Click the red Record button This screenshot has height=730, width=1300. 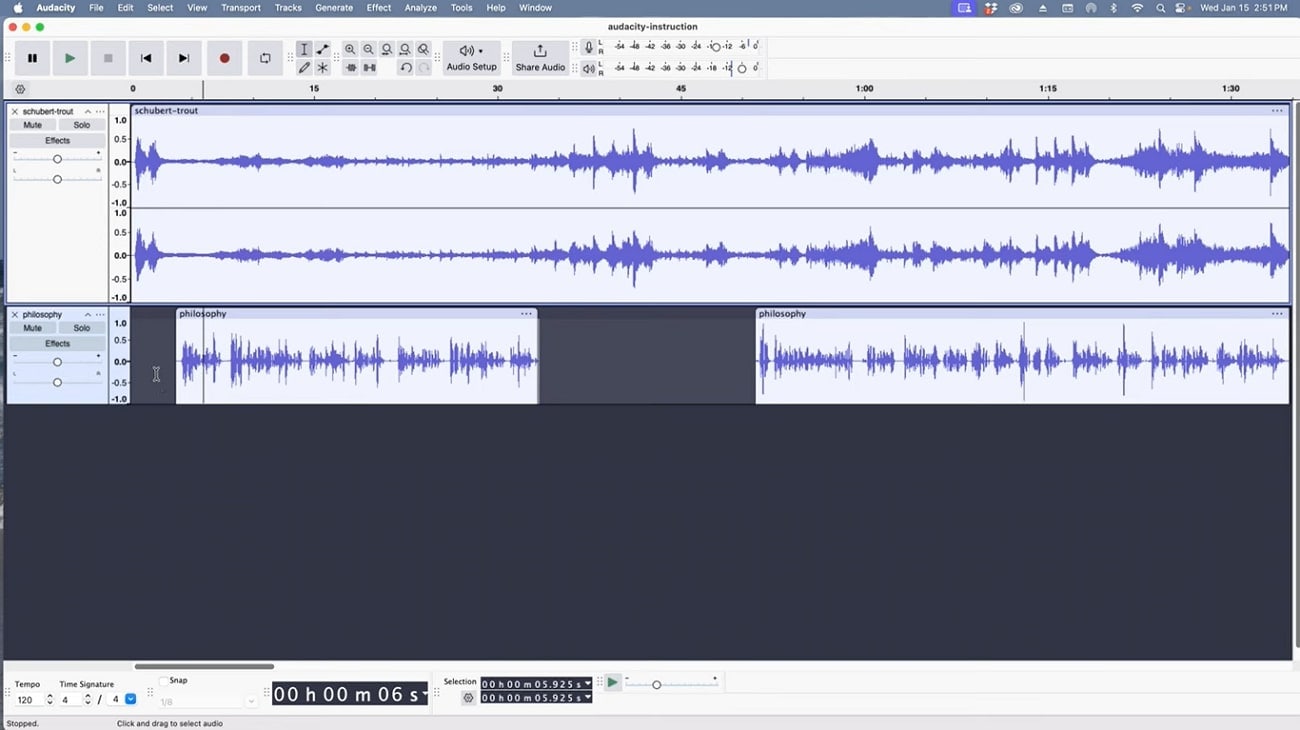(x=224, y=58)
